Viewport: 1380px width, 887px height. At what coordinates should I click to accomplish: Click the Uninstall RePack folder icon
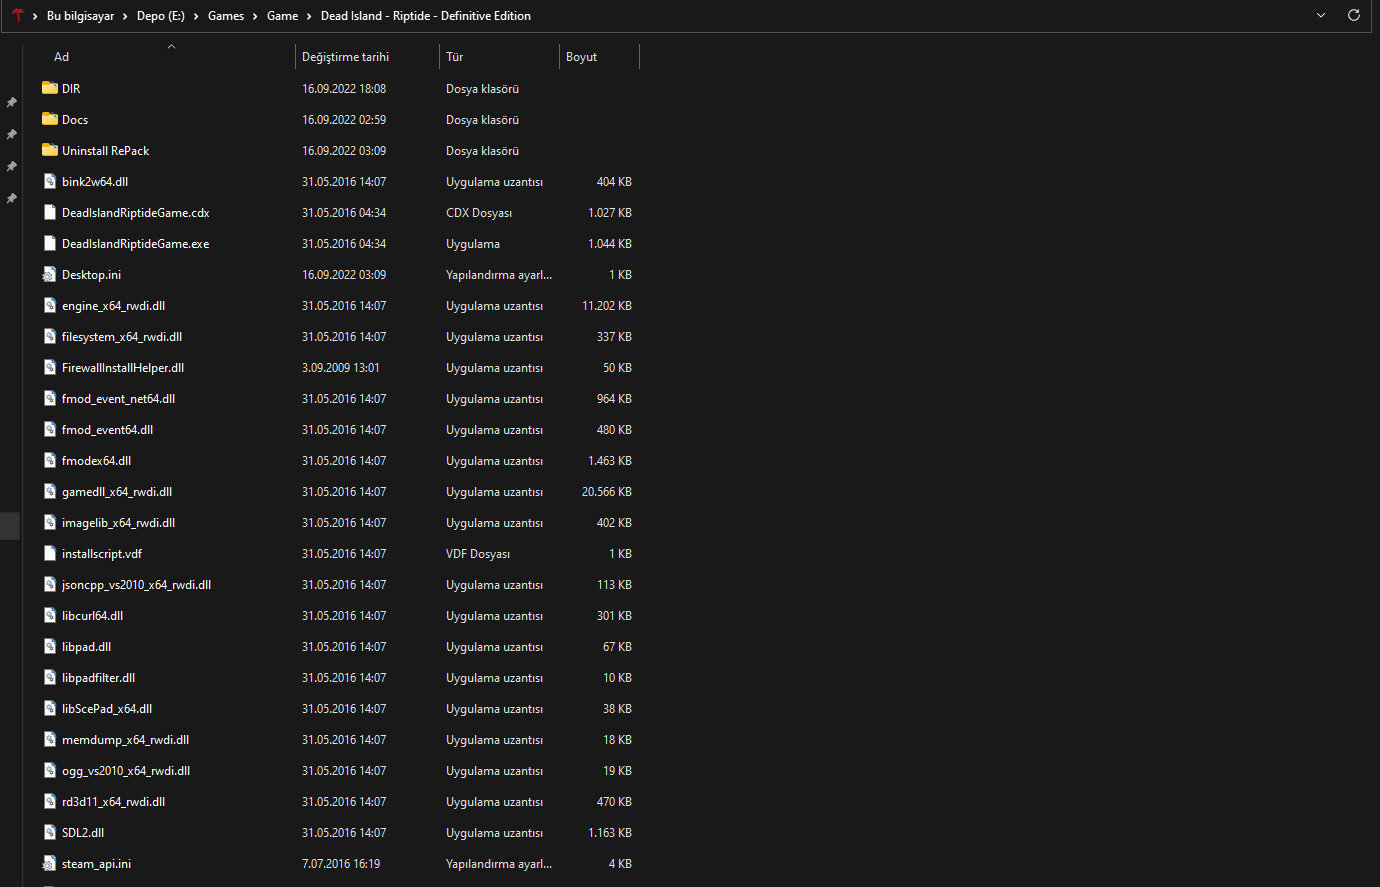(50, 150)
